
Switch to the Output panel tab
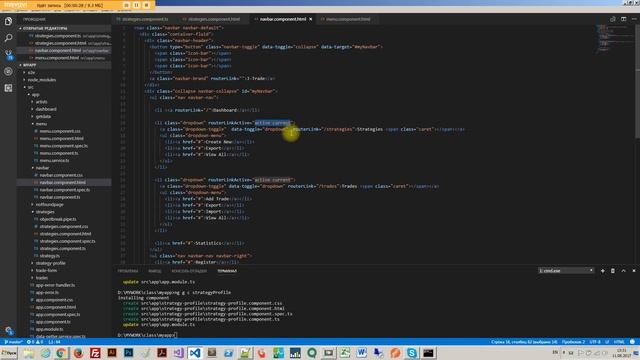click(155, 271)
